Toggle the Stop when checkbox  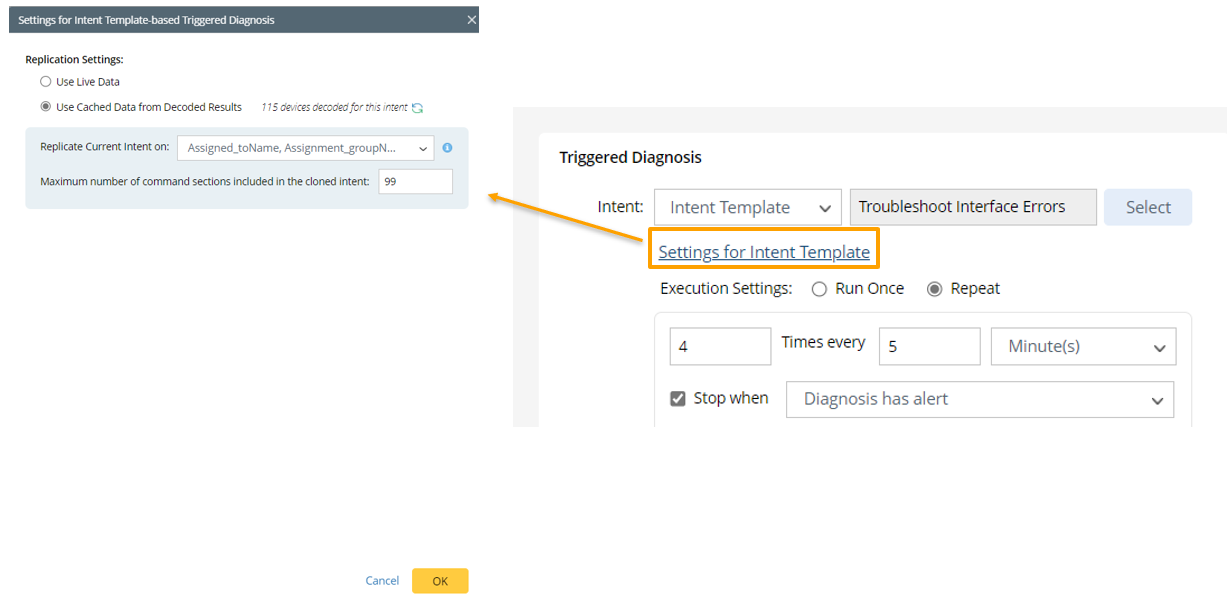678,399
